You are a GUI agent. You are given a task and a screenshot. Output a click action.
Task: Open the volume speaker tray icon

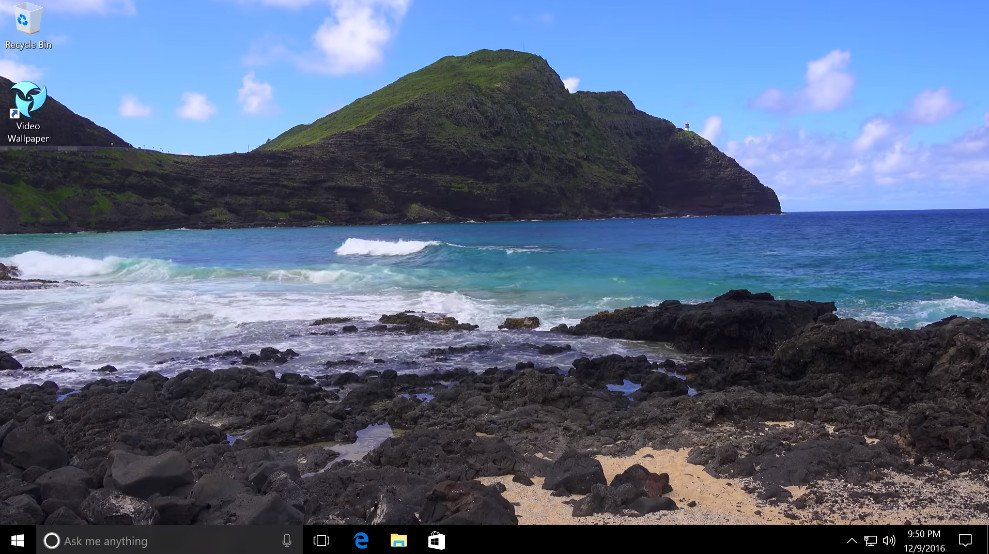pos(889,541)
